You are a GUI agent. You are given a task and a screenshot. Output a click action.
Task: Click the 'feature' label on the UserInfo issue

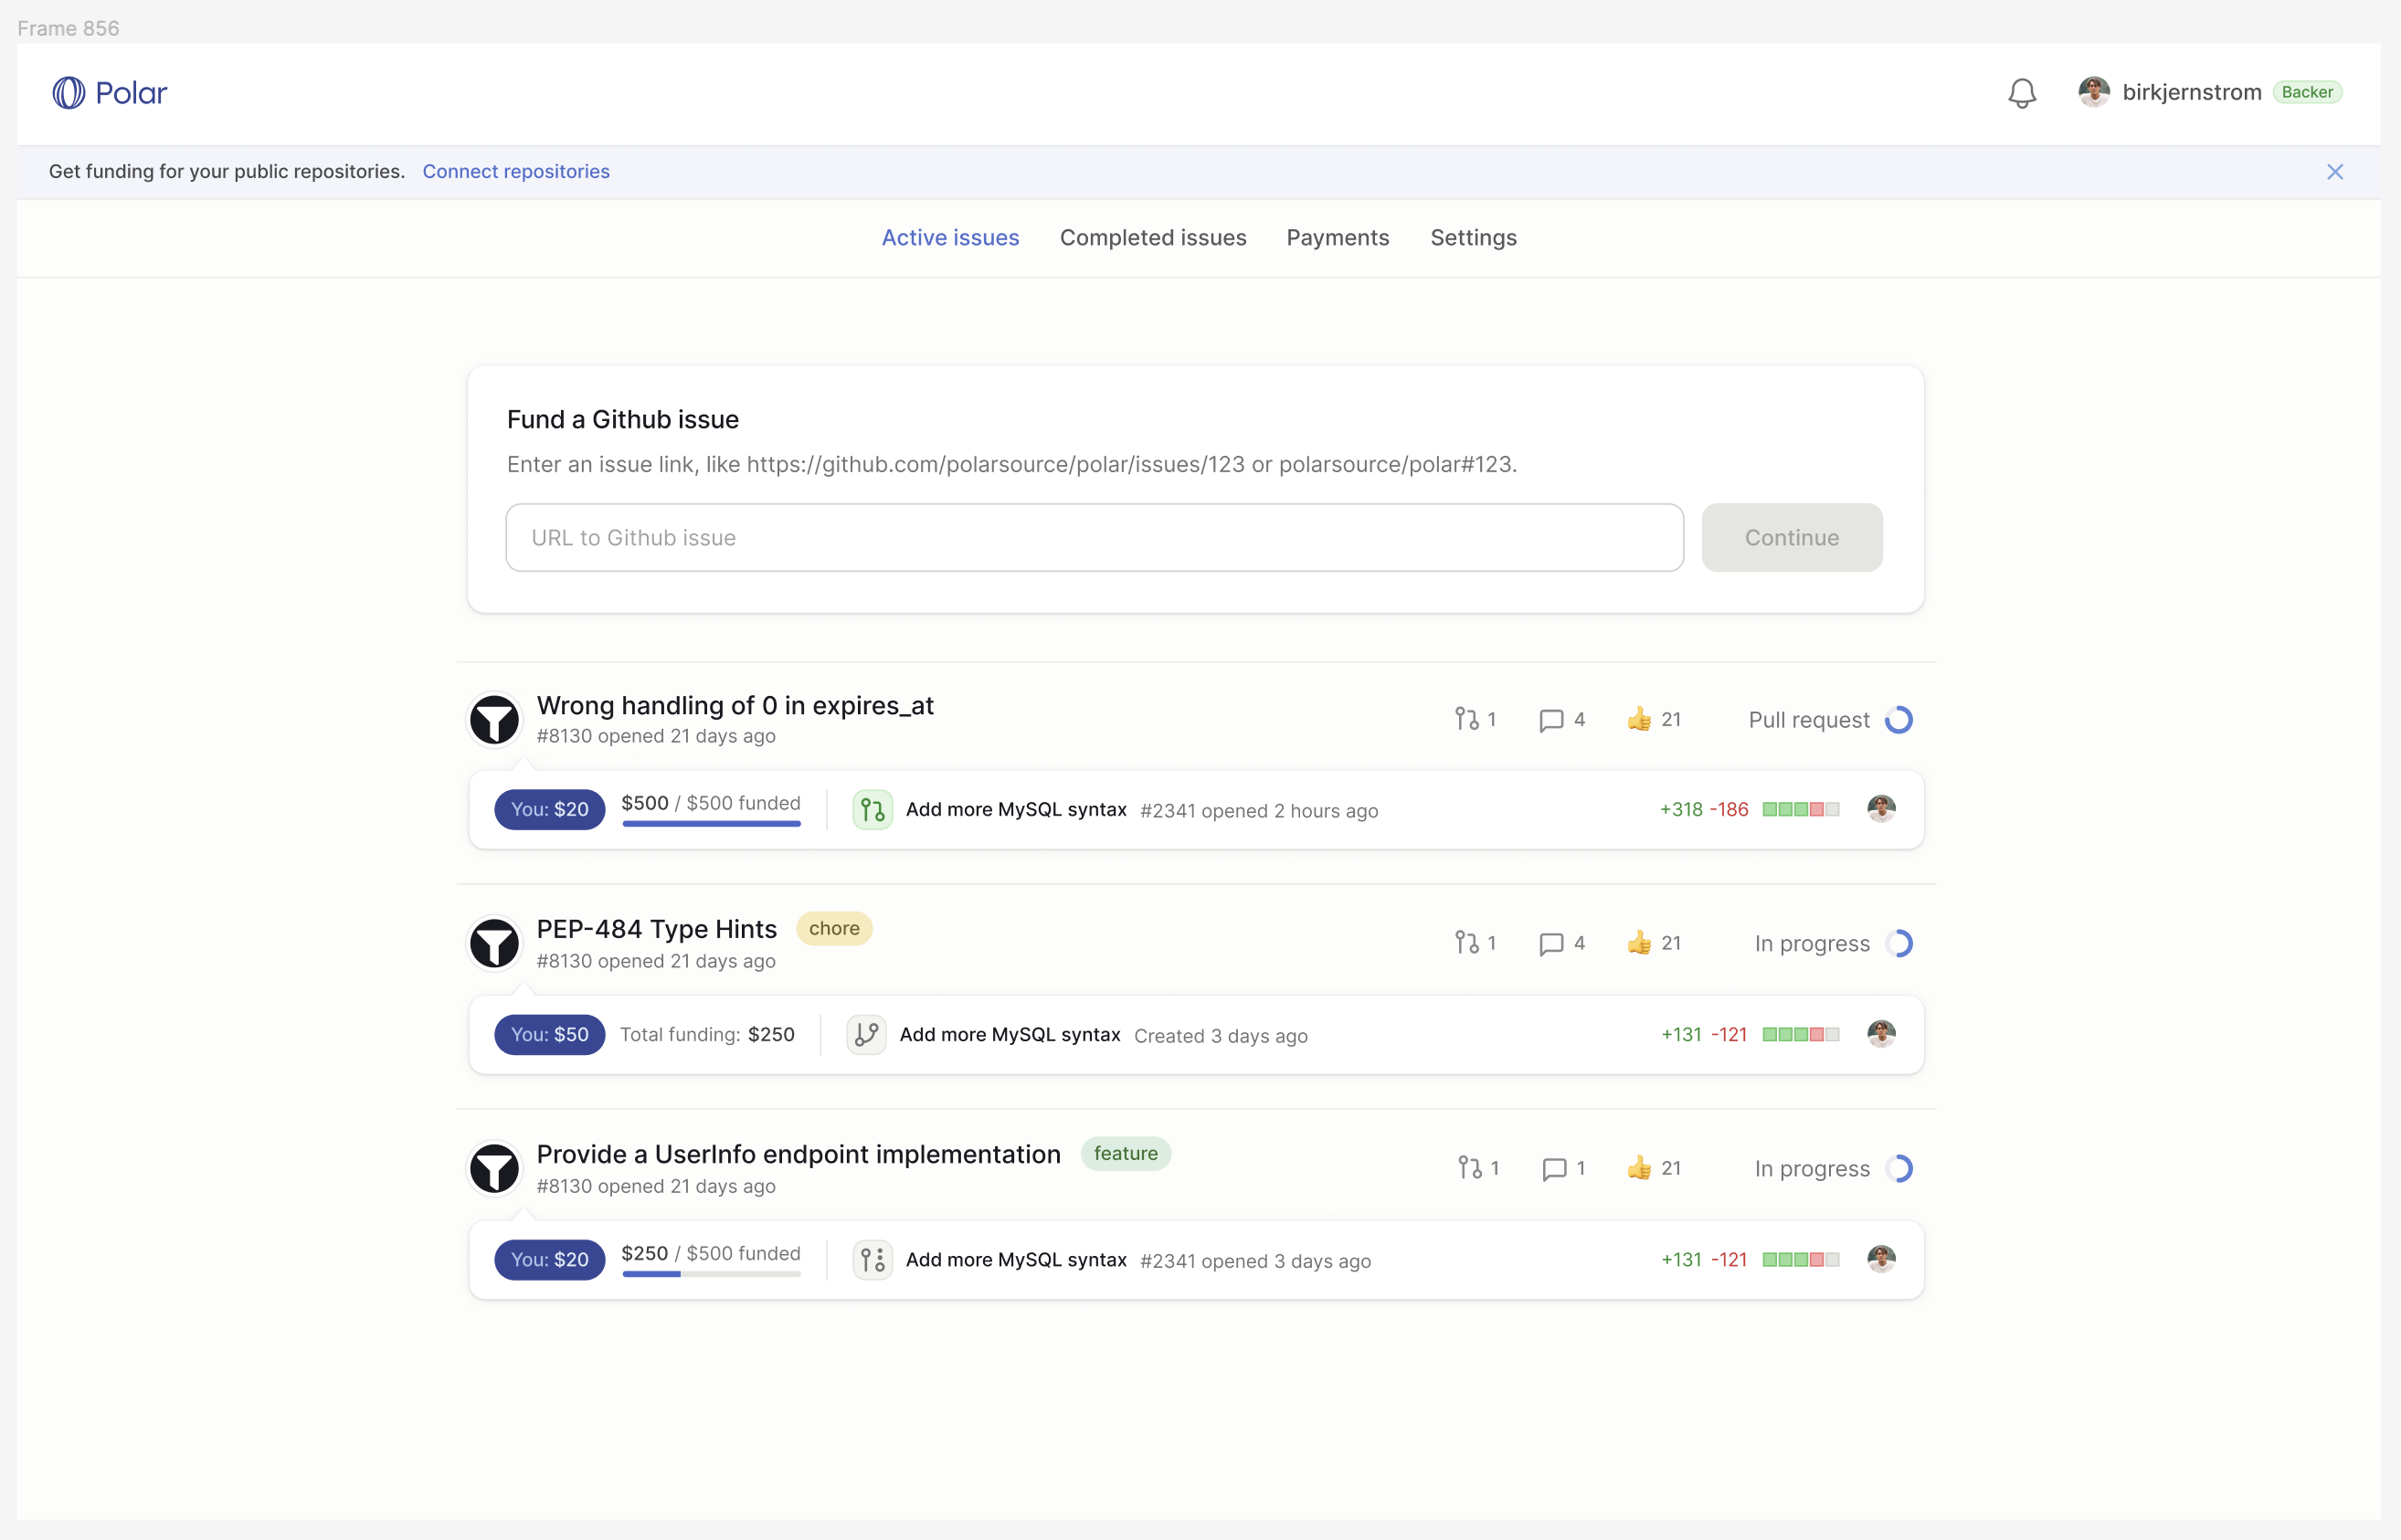tap(1126, 1153)
